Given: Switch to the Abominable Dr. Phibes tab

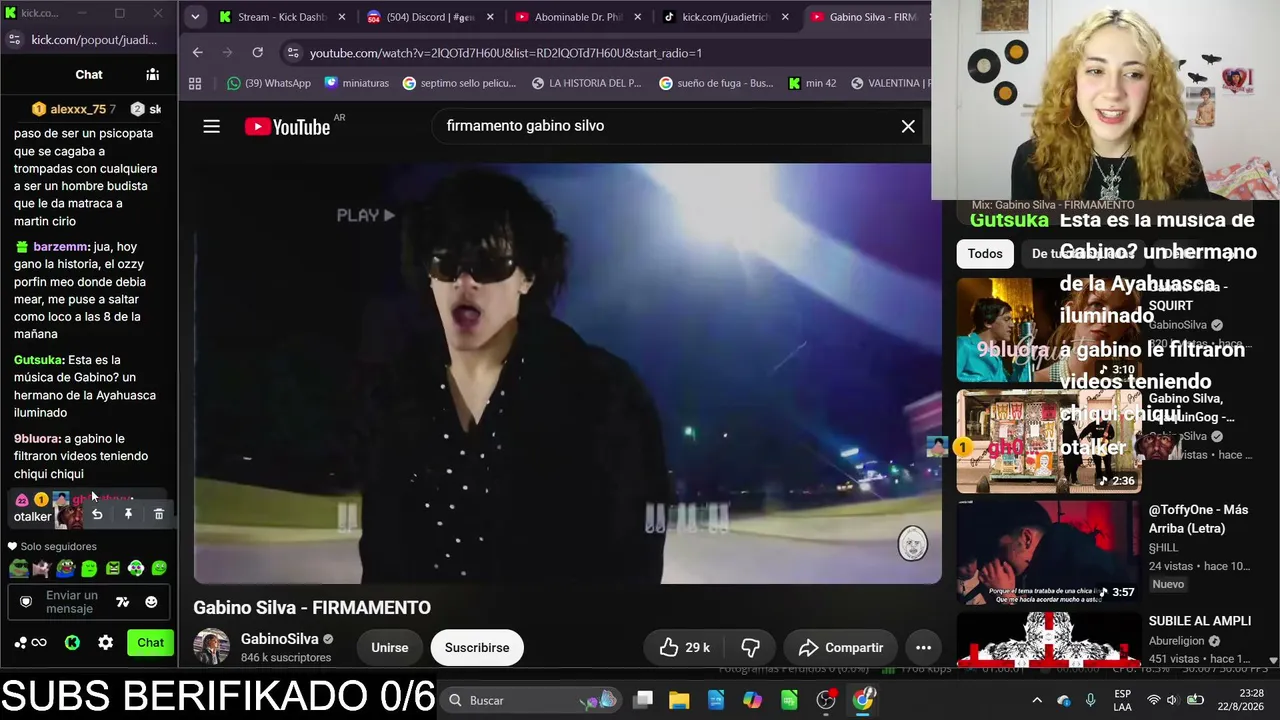Looking at the screenshot, I should pyautogui.click(x=570, y=17).
